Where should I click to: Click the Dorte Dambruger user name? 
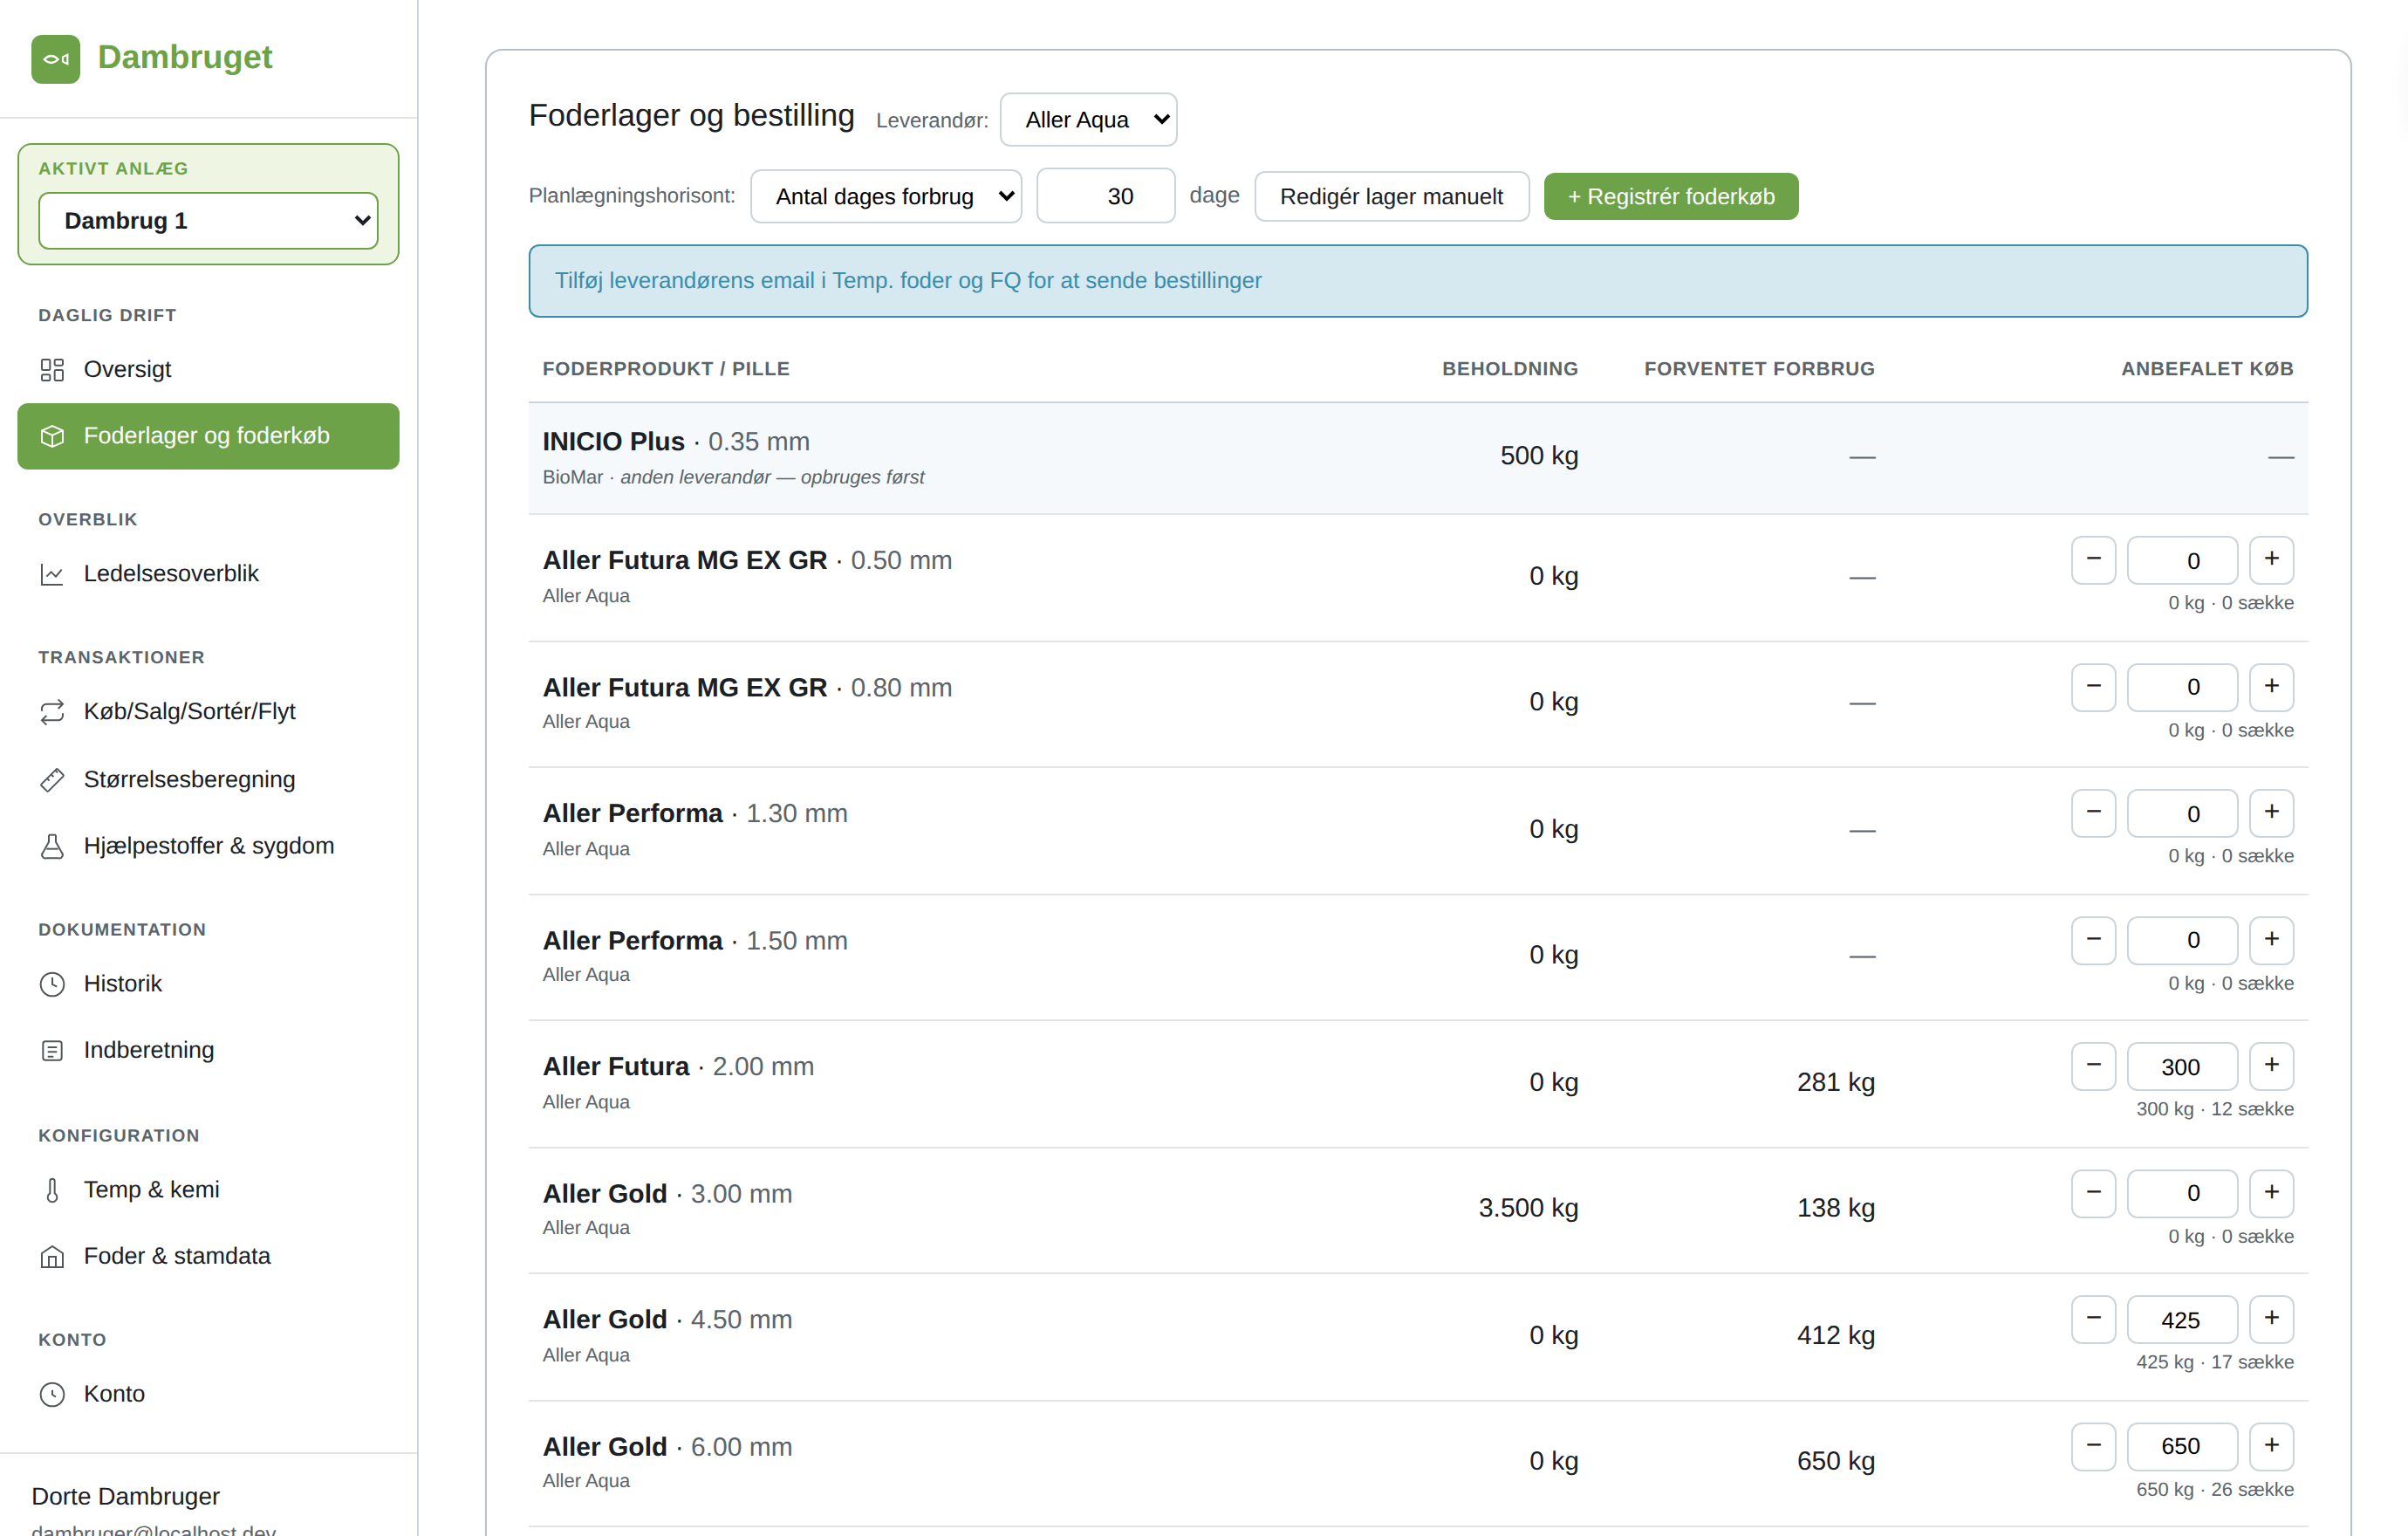126,1496
